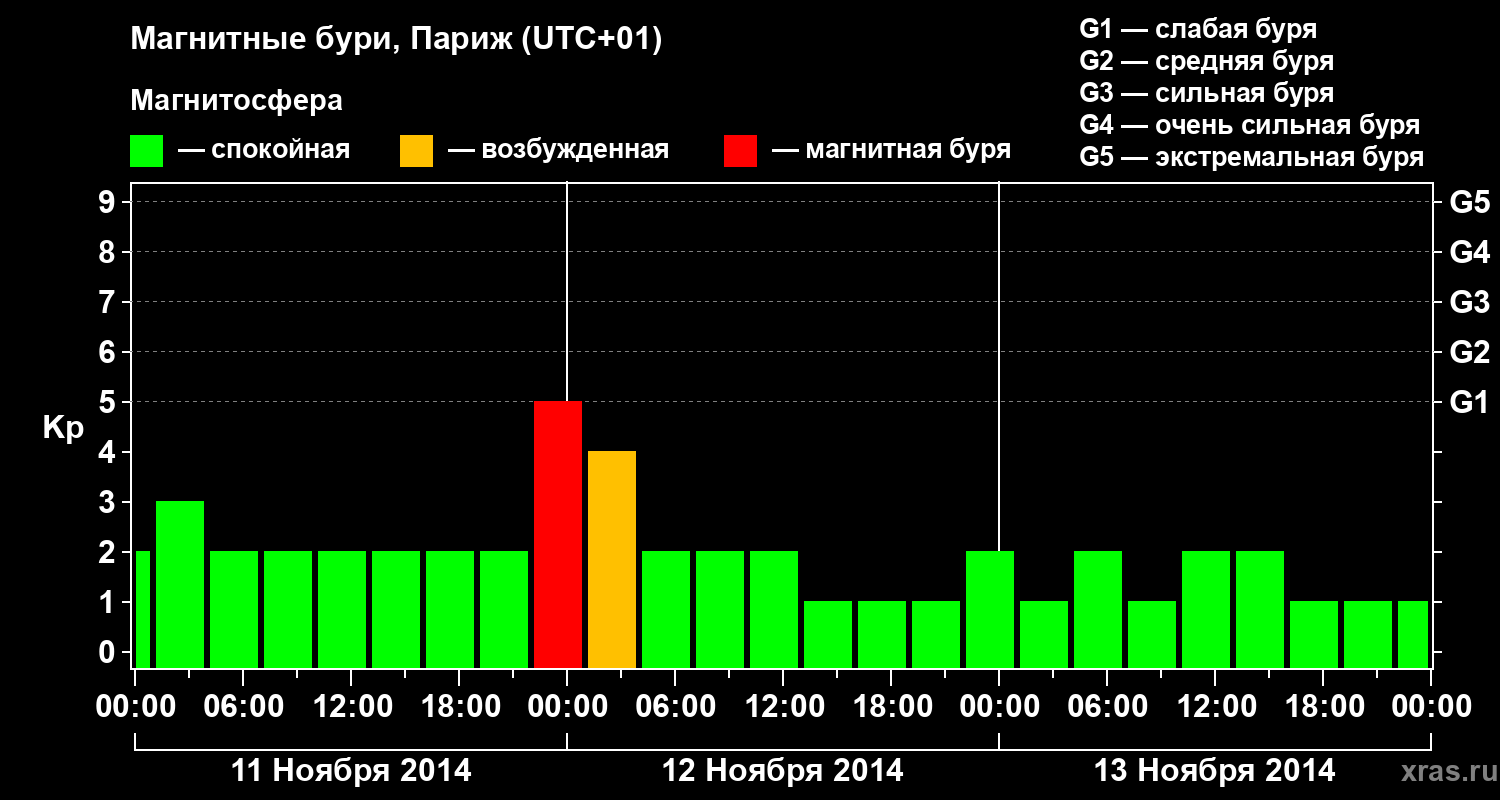Click the '11 Ноября 2014' date label
Viewport: 1500px width, 800px height.
coord(351,771)
